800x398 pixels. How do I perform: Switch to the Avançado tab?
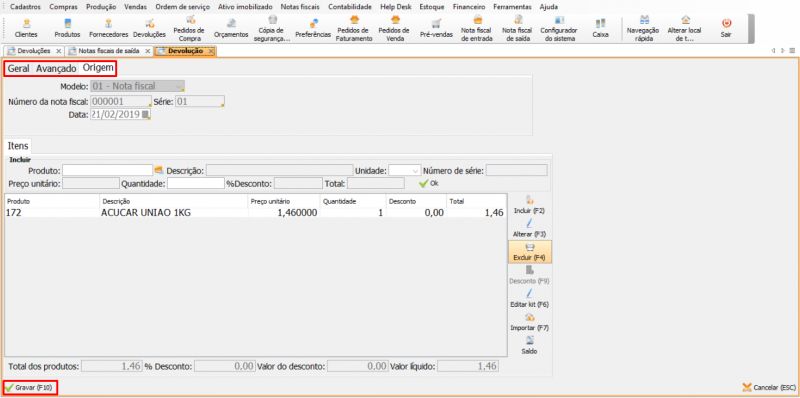[x=56, y=68]
